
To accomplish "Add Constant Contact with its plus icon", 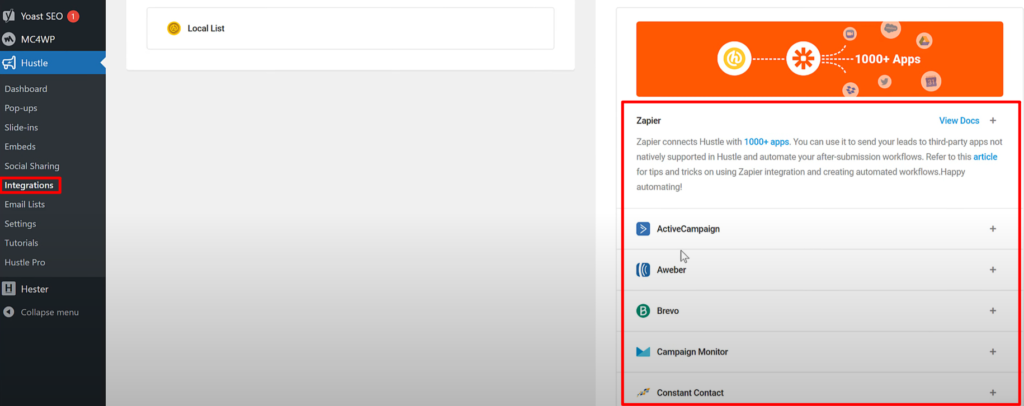I will click(993, 393).
